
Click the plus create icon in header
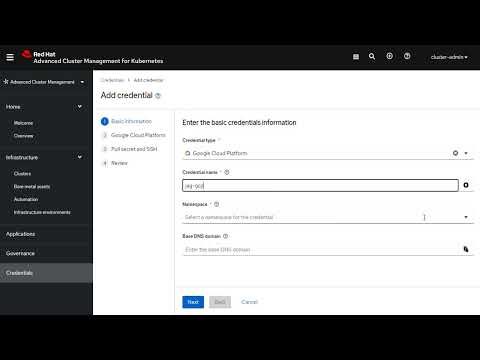[x=389, y=56]
